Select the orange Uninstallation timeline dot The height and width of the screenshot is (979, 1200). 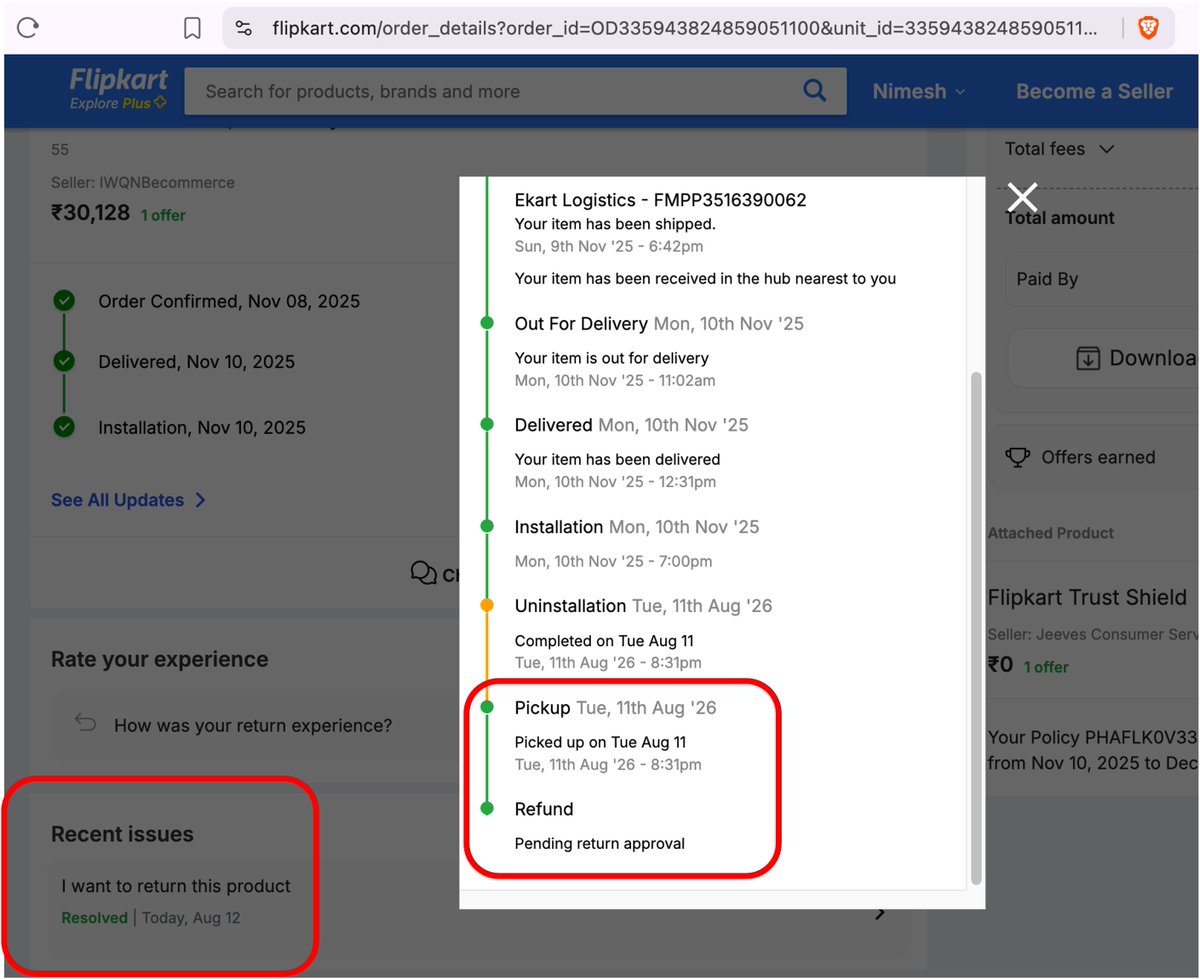point(487,605)
